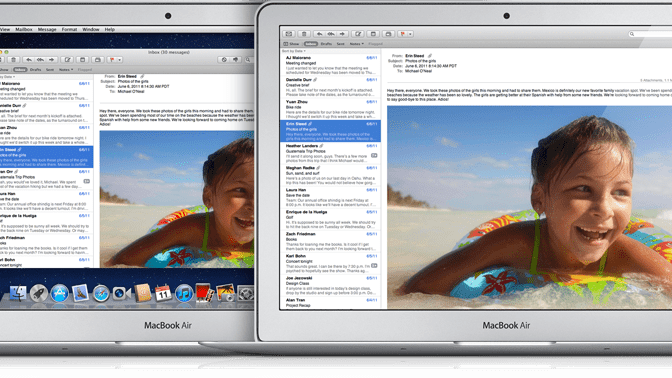The height and width of the screenshot is (378, 672).
Task: Click the trash Delete icon in right Mail window
Action: click(304, 34)
